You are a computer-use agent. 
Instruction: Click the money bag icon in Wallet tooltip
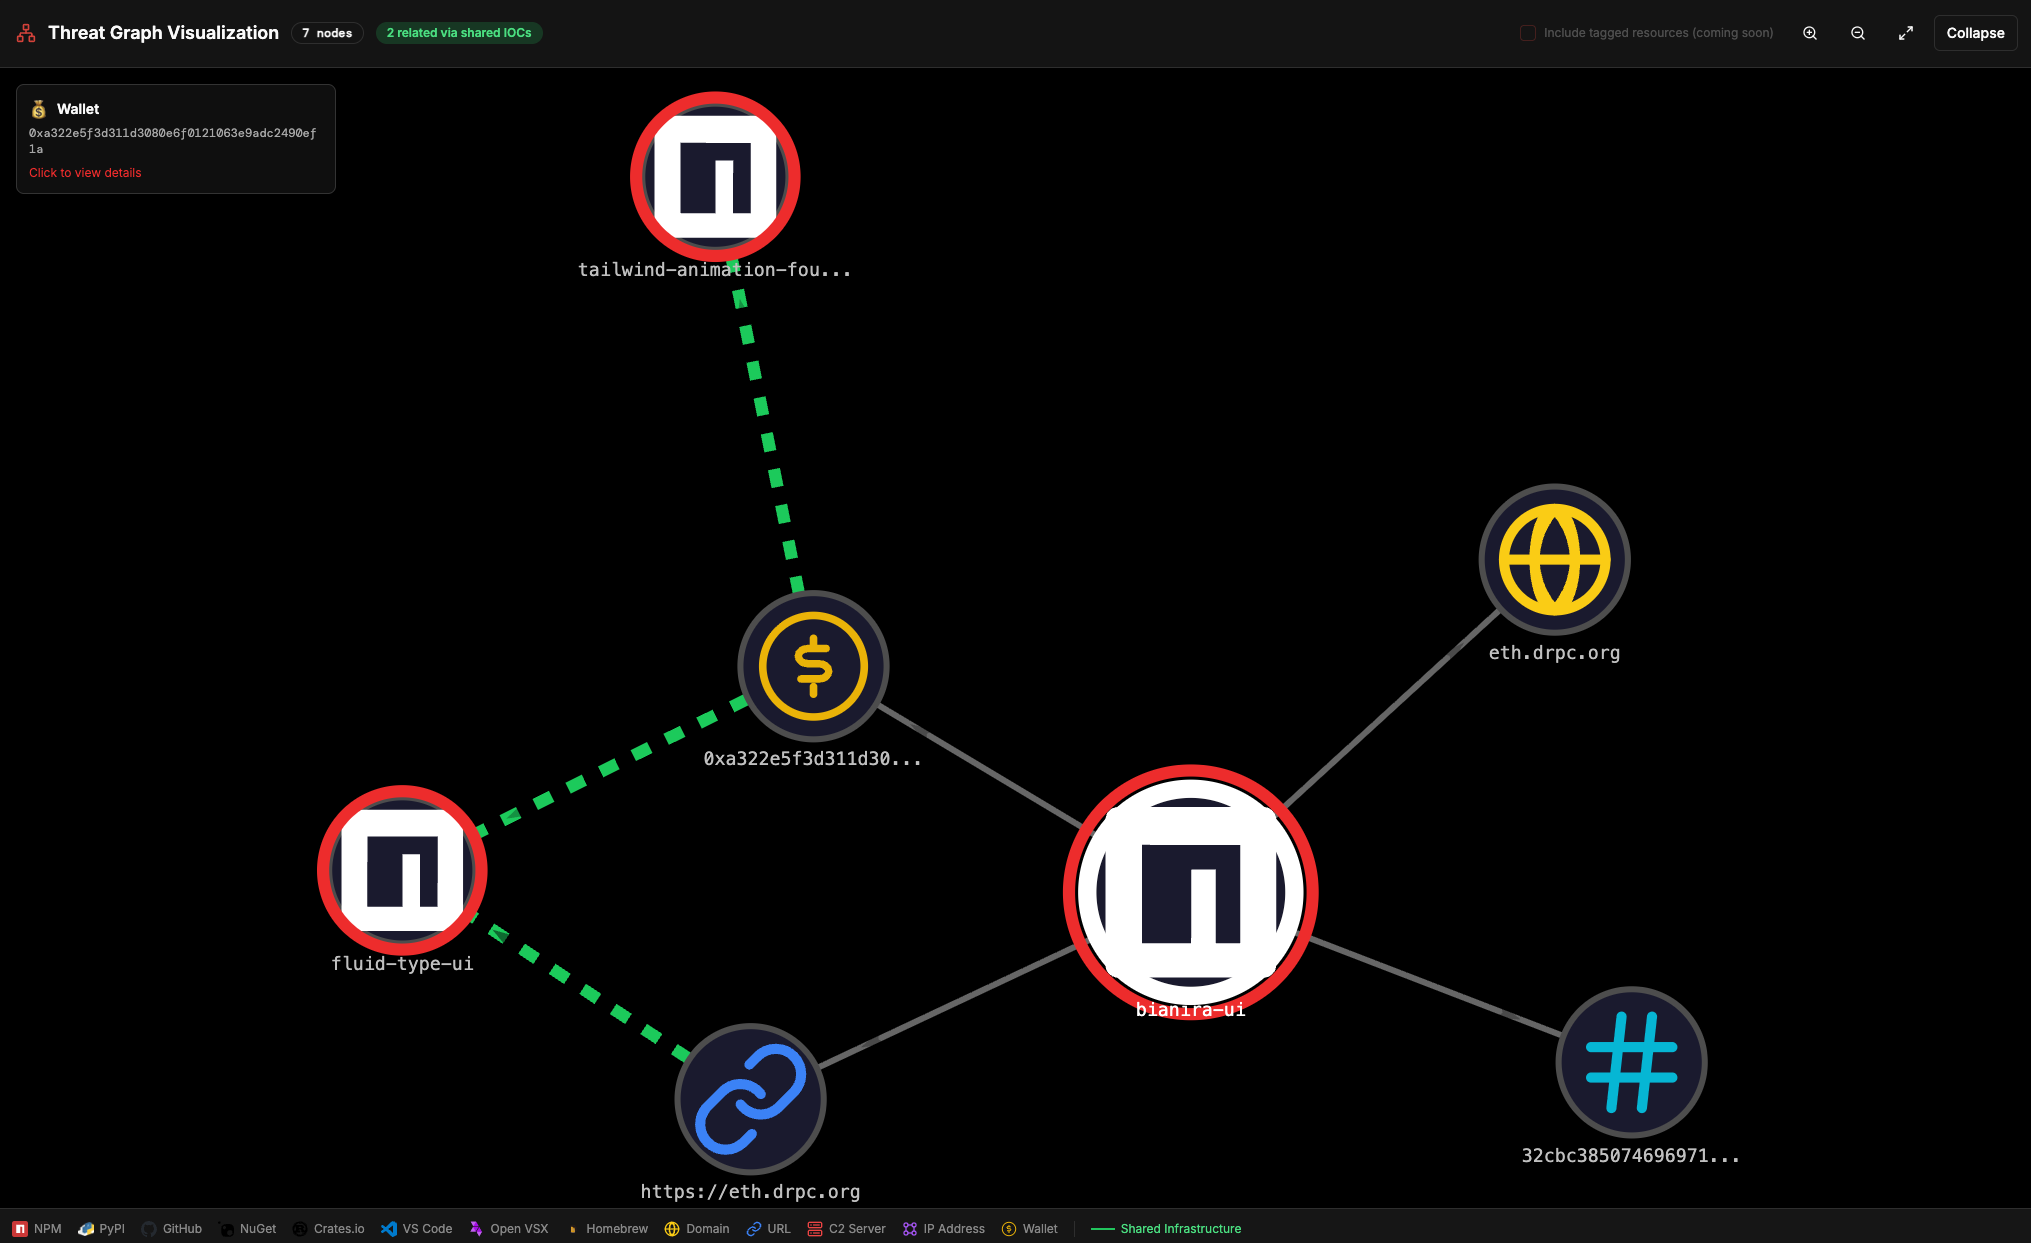(38, 109)
